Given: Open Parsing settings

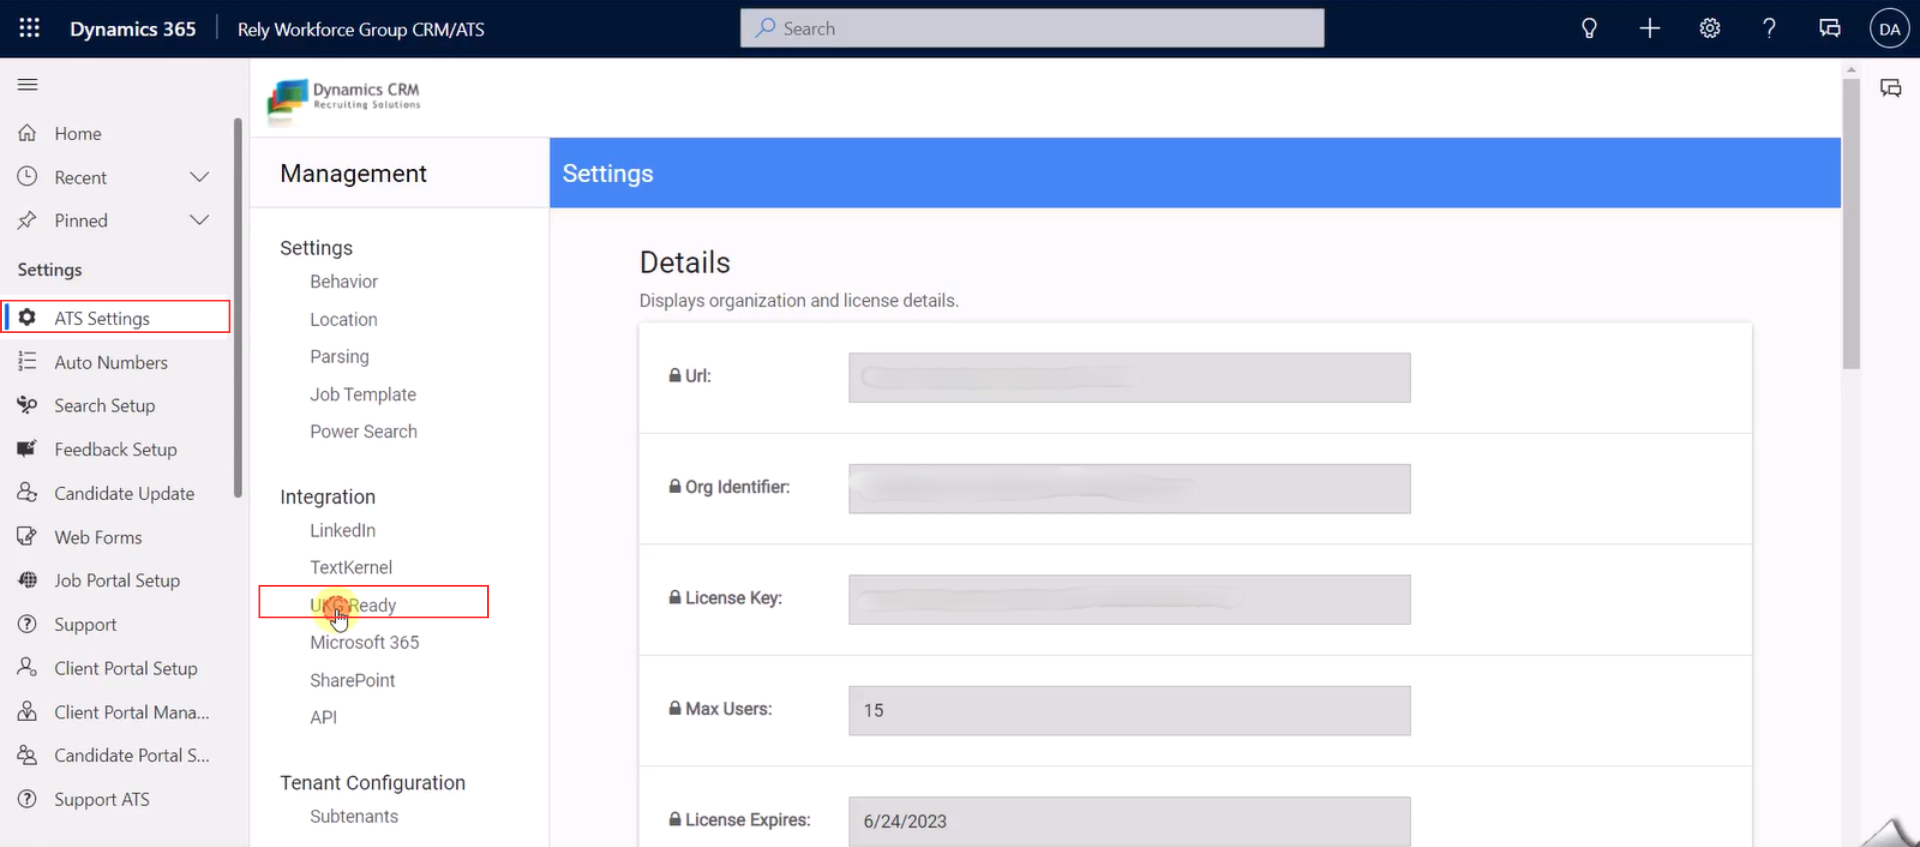Looking at the screenshot, I should (339, 357).
